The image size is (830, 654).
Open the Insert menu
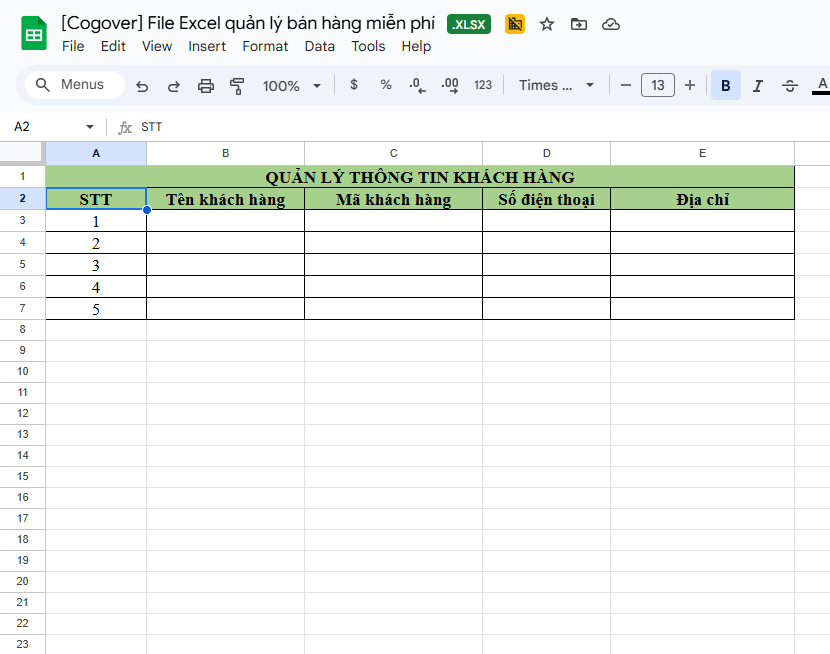coord(207,47)
